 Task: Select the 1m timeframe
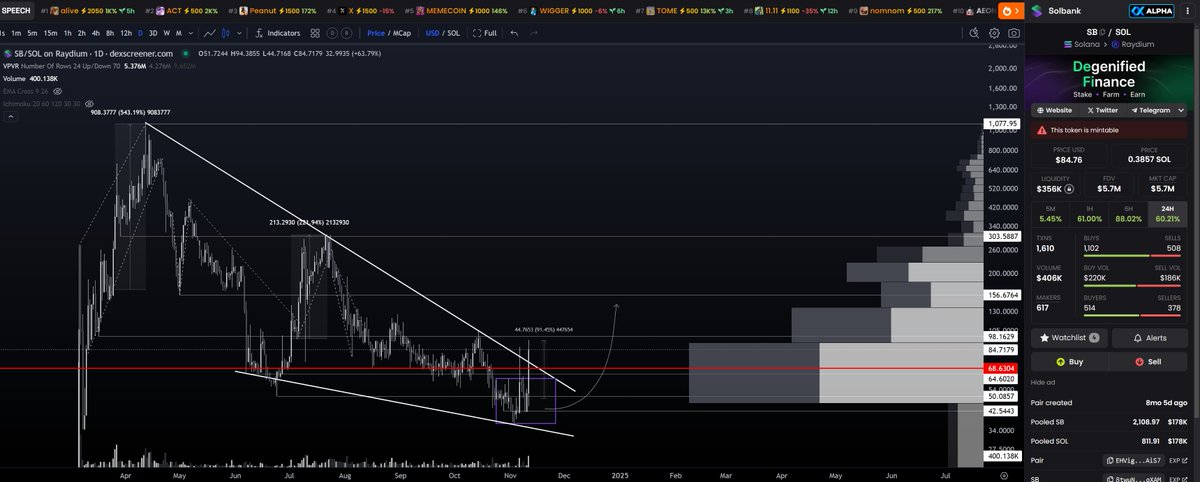coord(16,33)
